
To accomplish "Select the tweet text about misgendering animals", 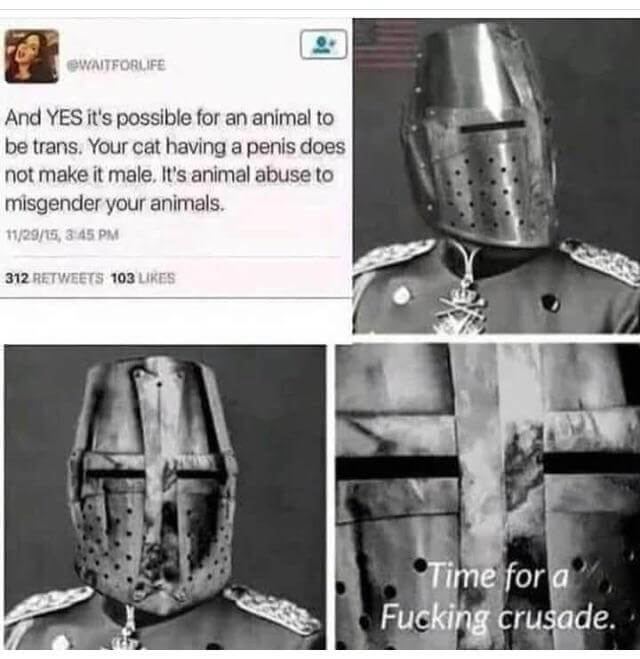I will click(175, 161).
